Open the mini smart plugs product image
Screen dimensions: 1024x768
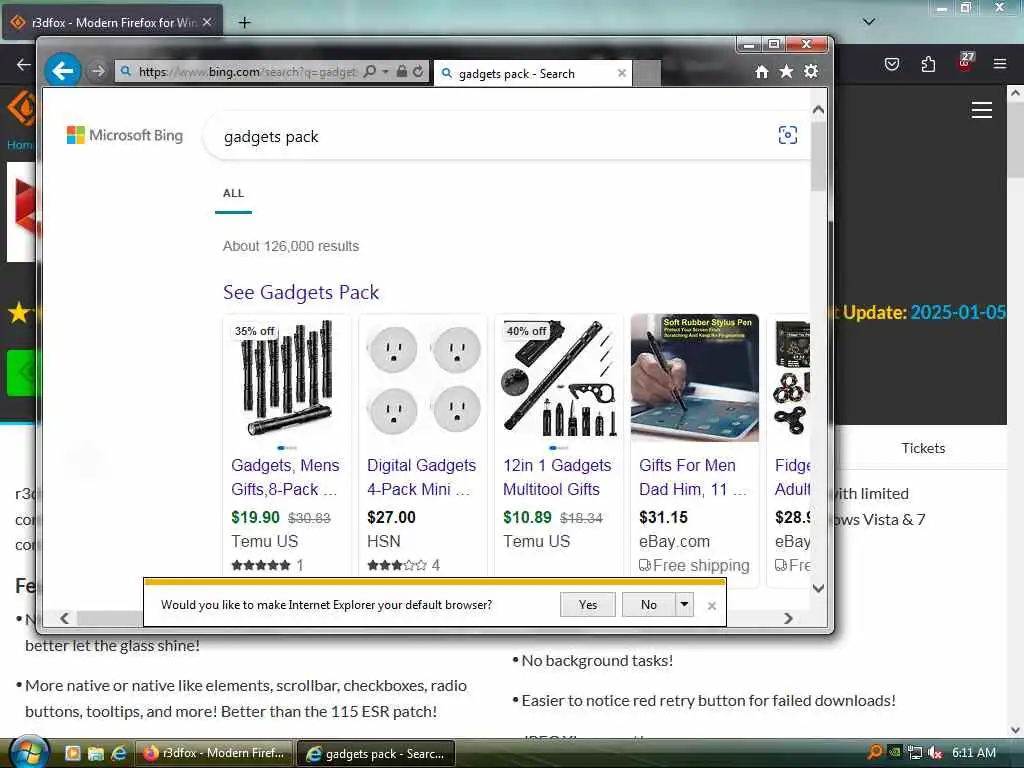pyautogui.click(x=423, y=379)
